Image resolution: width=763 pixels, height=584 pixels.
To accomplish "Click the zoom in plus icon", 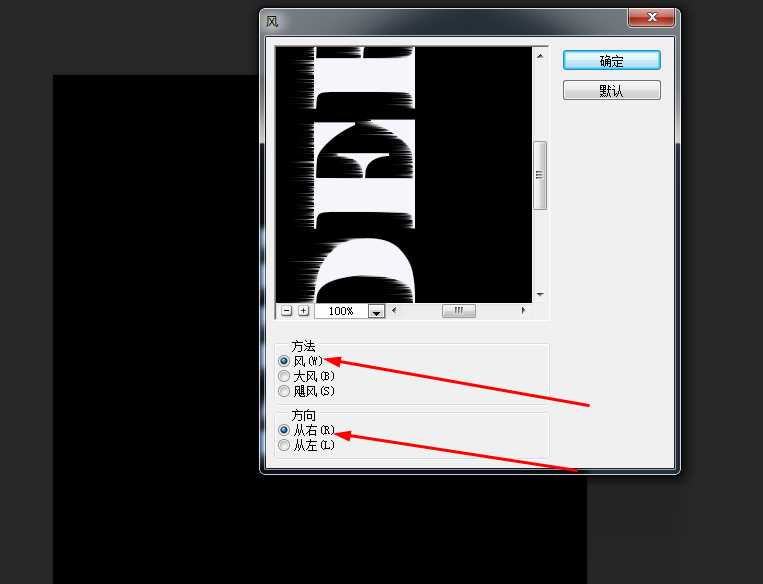I will [x=303, y=311].
